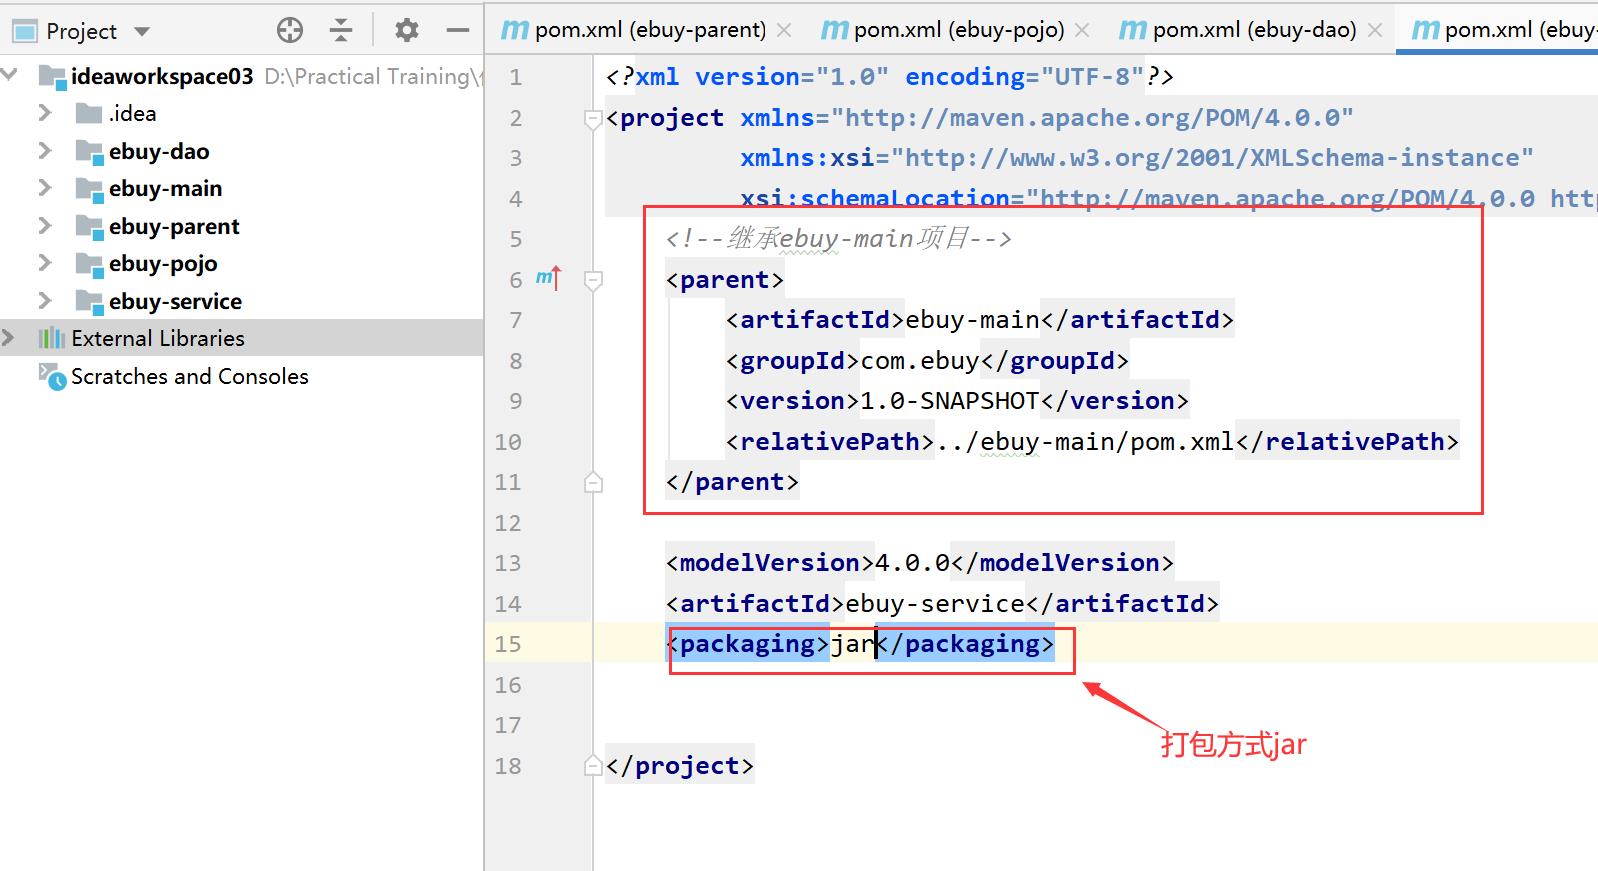Click the ../ebuy-main/pom.xml relativePath value

[1085, 442]
